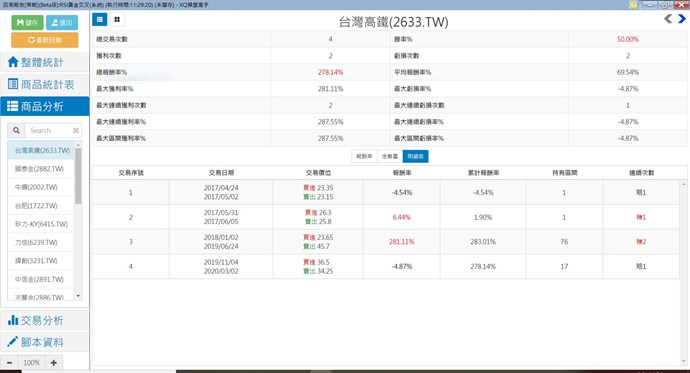This screenshot has width=690, height=373.
Task: Go to next stock with right chevron
Action: click(x=682, y=18)
